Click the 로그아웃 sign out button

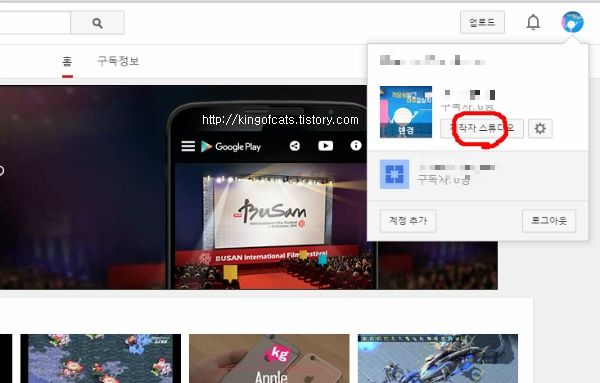[549, 221]
